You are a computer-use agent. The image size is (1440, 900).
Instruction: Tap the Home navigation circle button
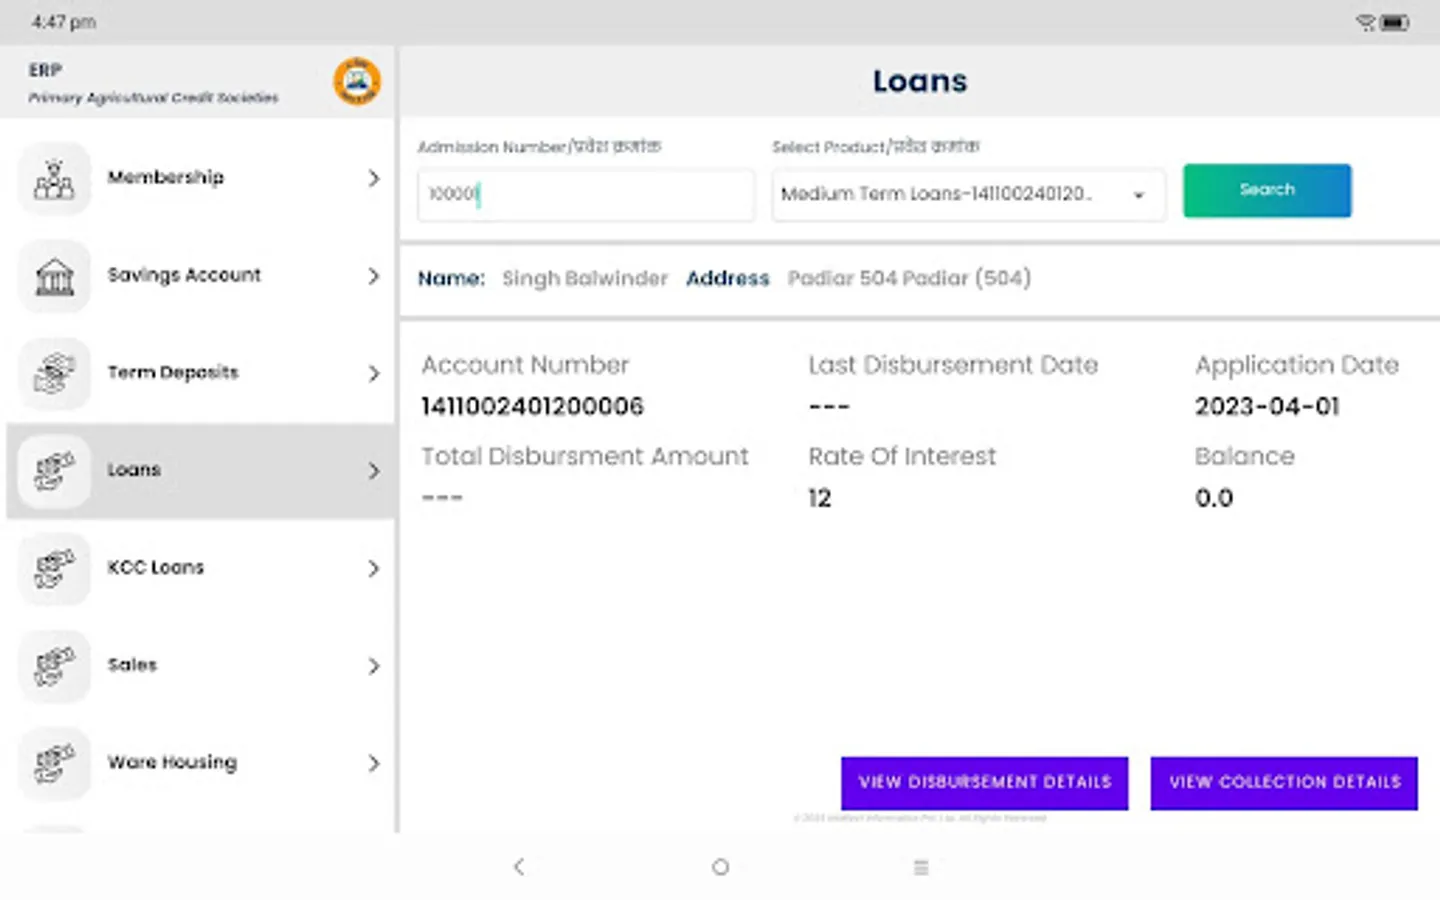pos(720,867)
